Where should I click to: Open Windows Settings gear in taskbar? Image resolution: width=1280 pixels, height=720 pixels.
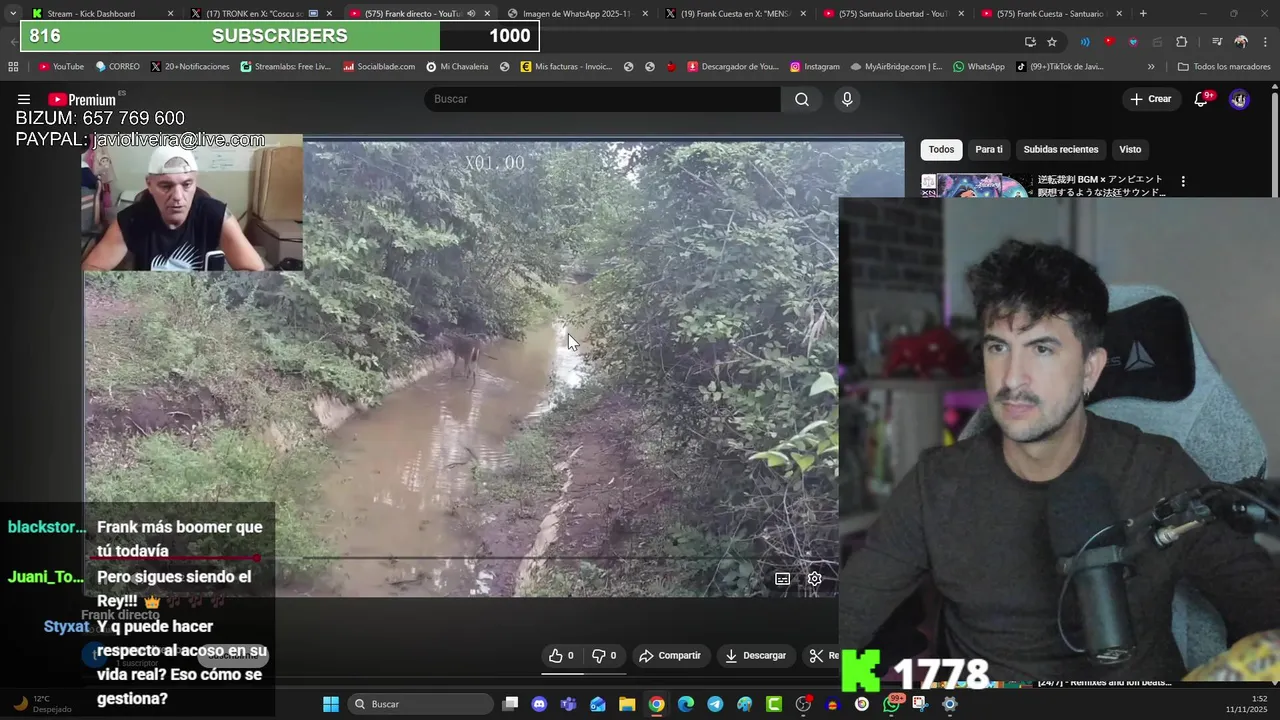click(950, 704)
